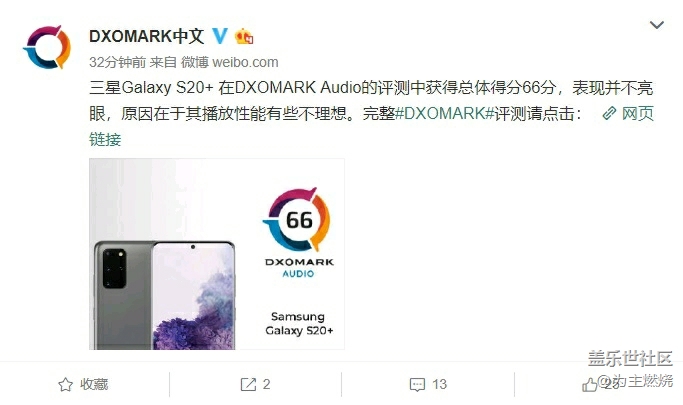Open the repost count of 2

pos(266,384)
